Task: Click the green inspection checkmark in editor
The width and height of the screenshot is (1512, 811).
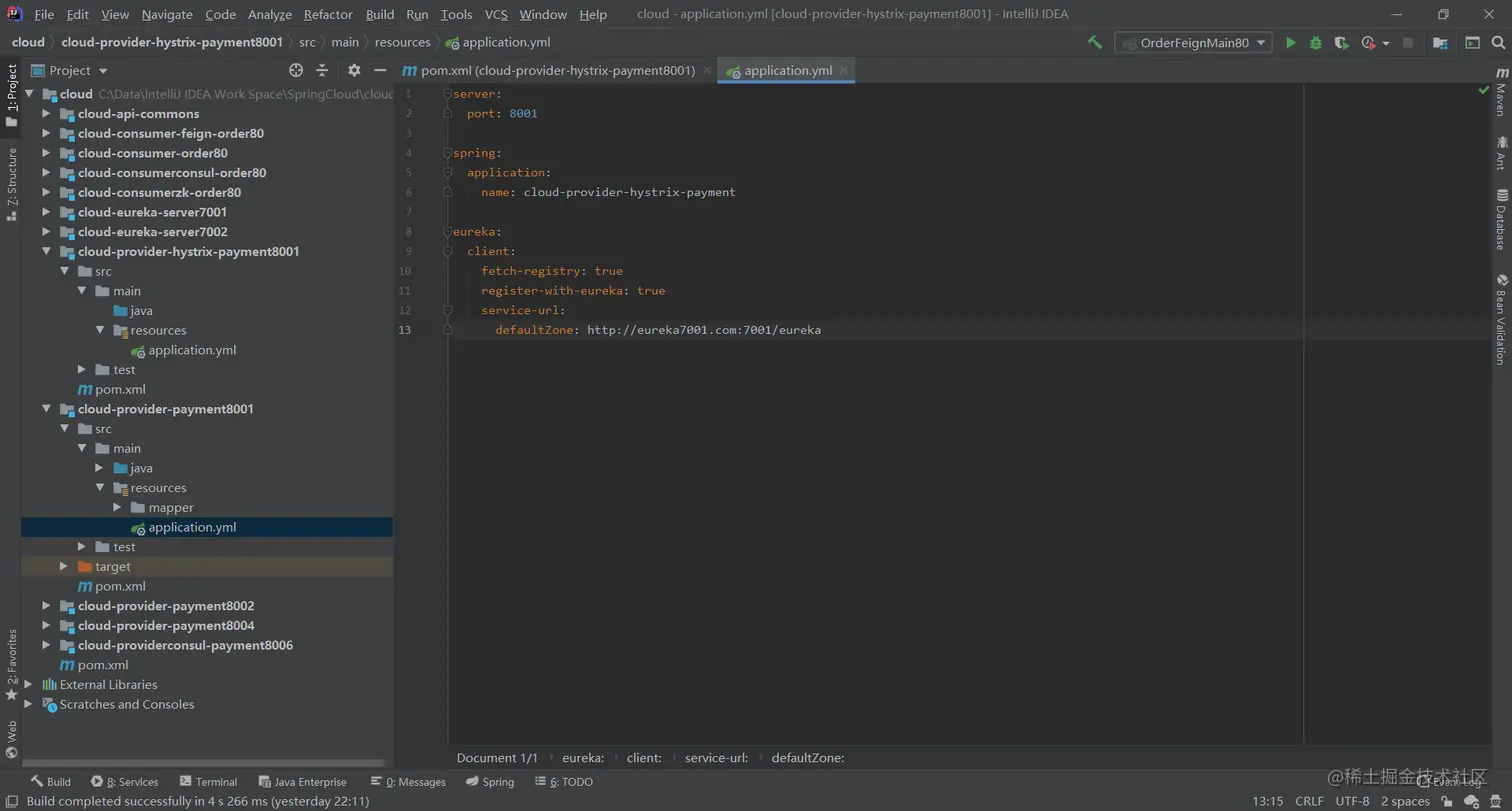Action: [x=1484, y=90]
